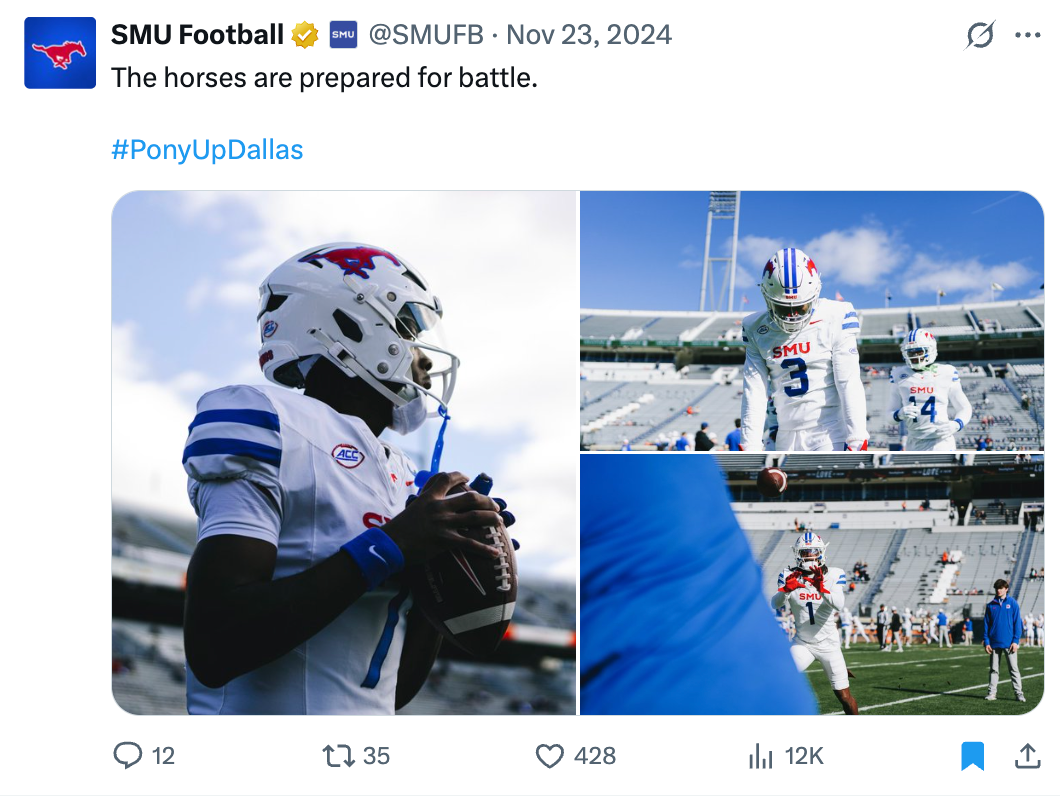Click the share upload icon

coord(1027,756)
